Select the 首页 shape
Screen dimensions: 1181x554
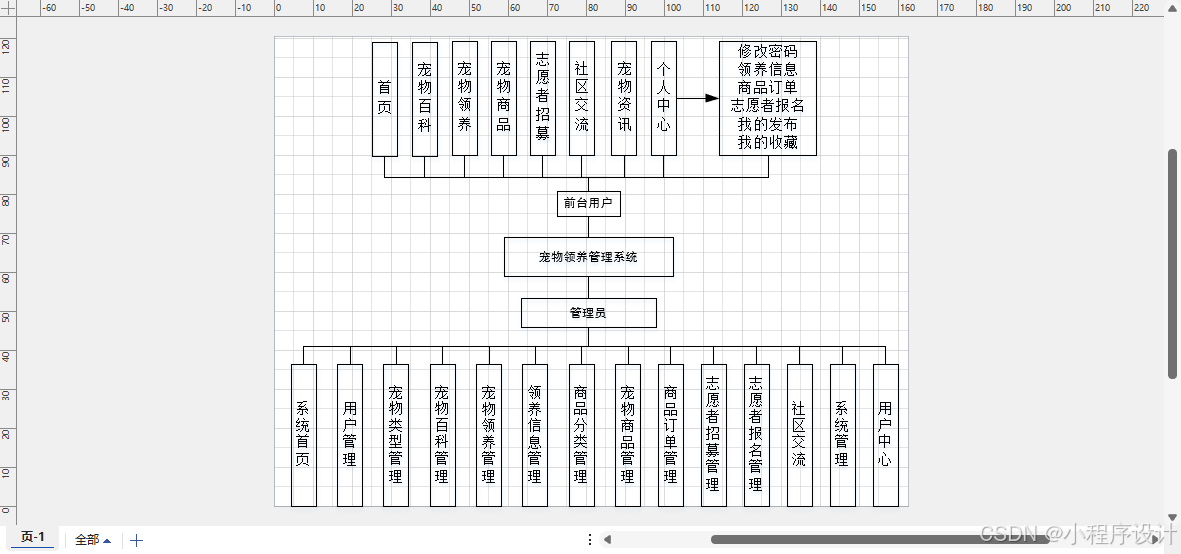coord(385,99)
